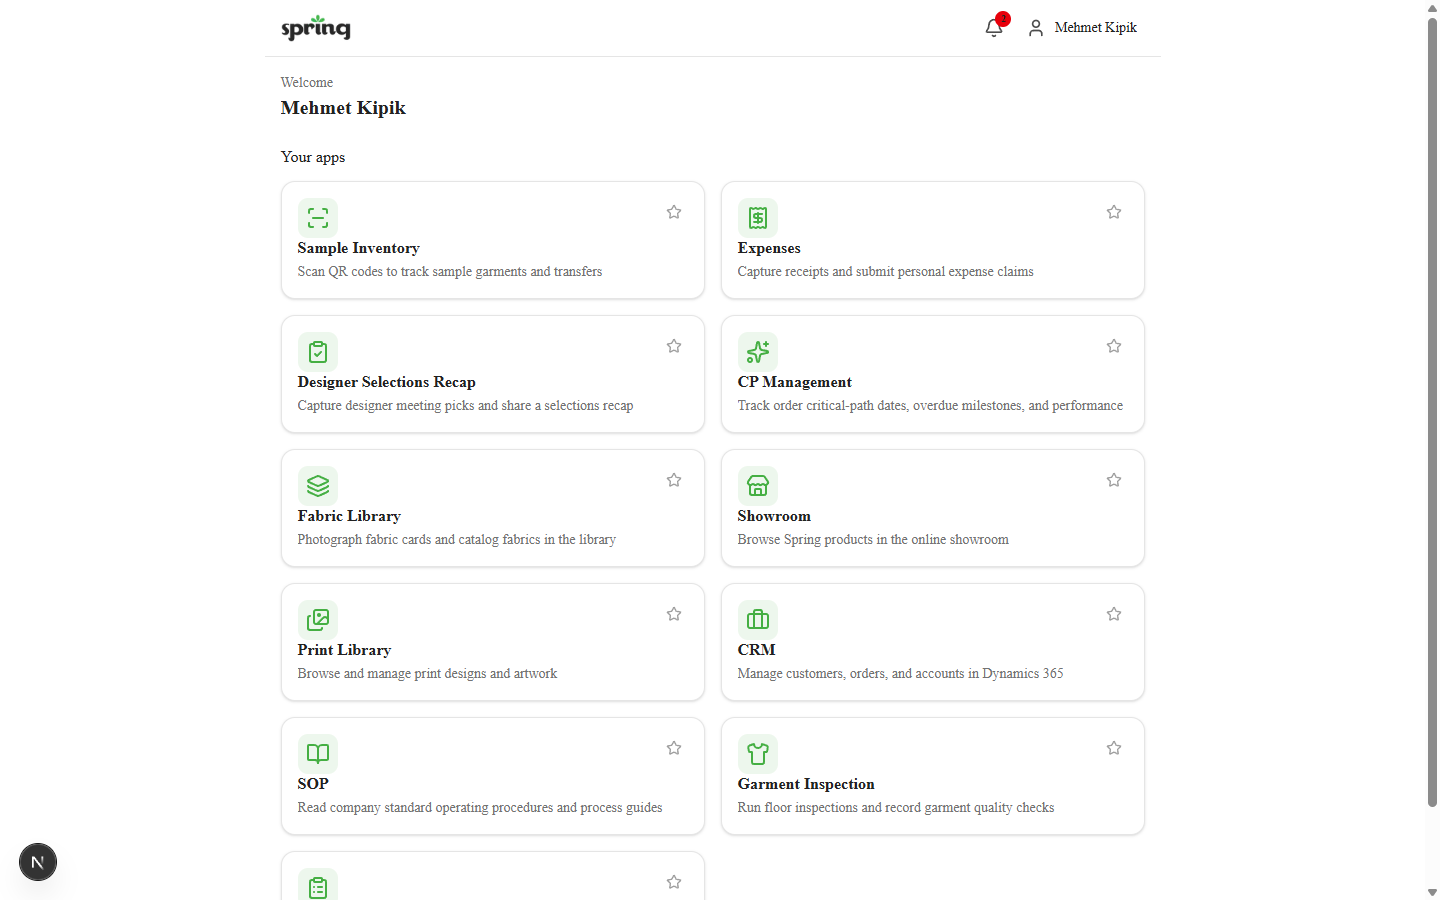The width and height of the screenshot is (1440, 900).
Task: Favorite the Expenses app
Action: [1114, 212]
